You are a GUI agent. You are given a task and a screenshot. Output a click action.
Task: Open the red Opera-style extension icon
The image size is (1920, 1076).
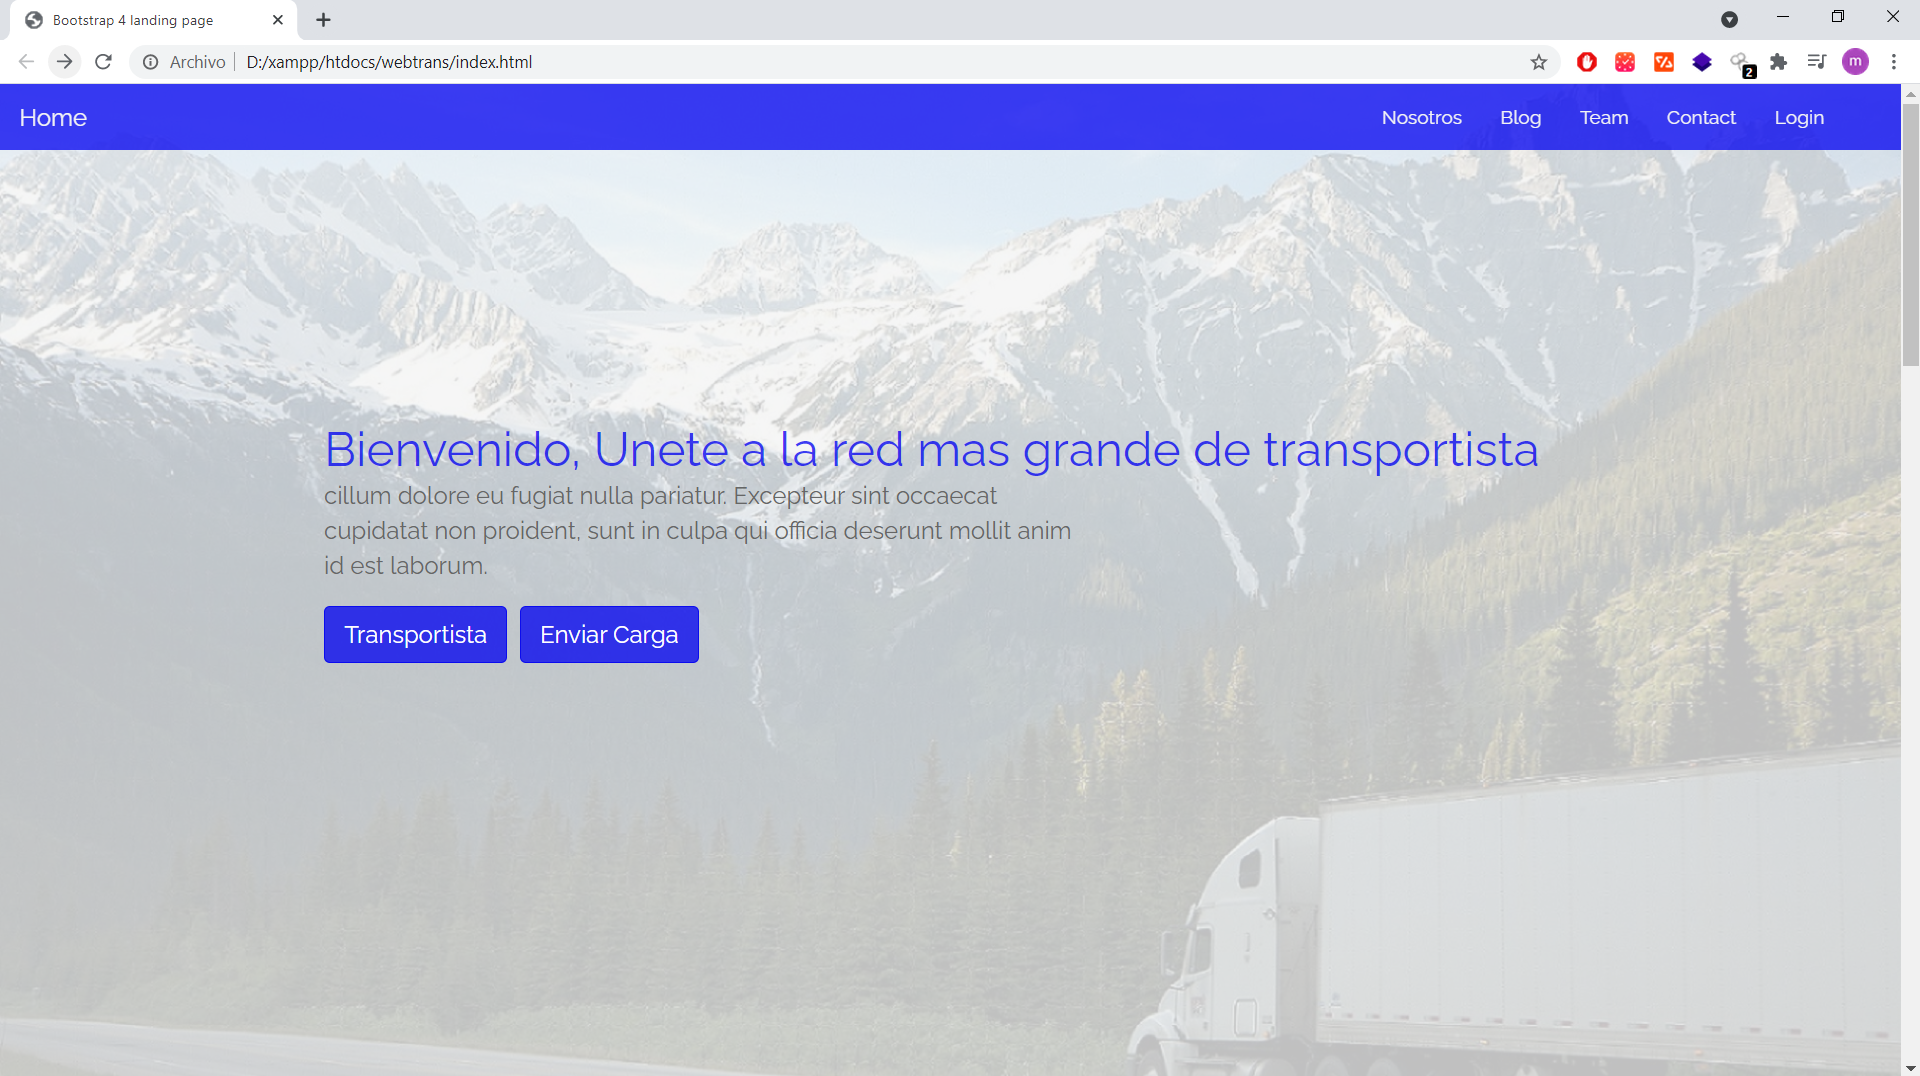coord(1587,62)
